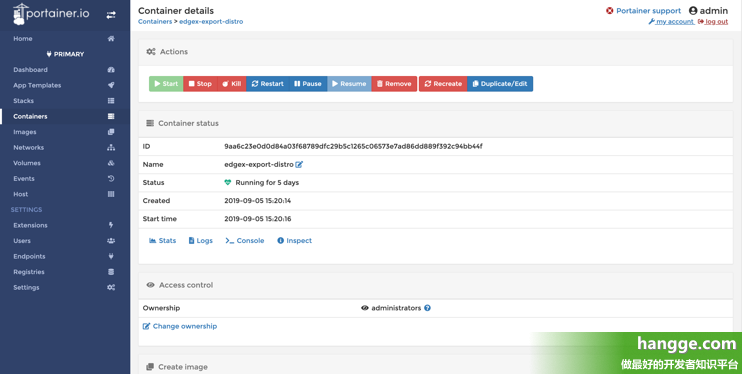Open Home in the sidebar
Screen dimensions: 742x374
pyautogui.click(x=23, y=39)
